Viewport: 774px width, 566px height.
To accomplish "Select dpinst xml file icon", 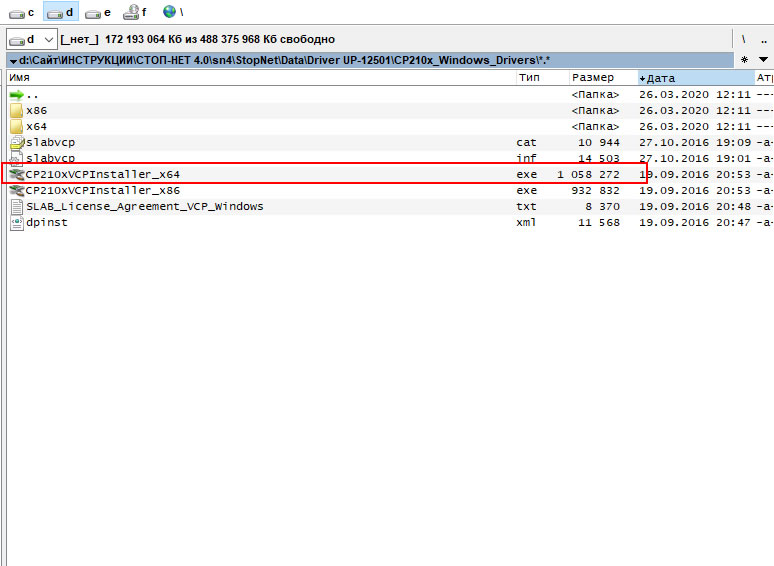I will 17,223.
